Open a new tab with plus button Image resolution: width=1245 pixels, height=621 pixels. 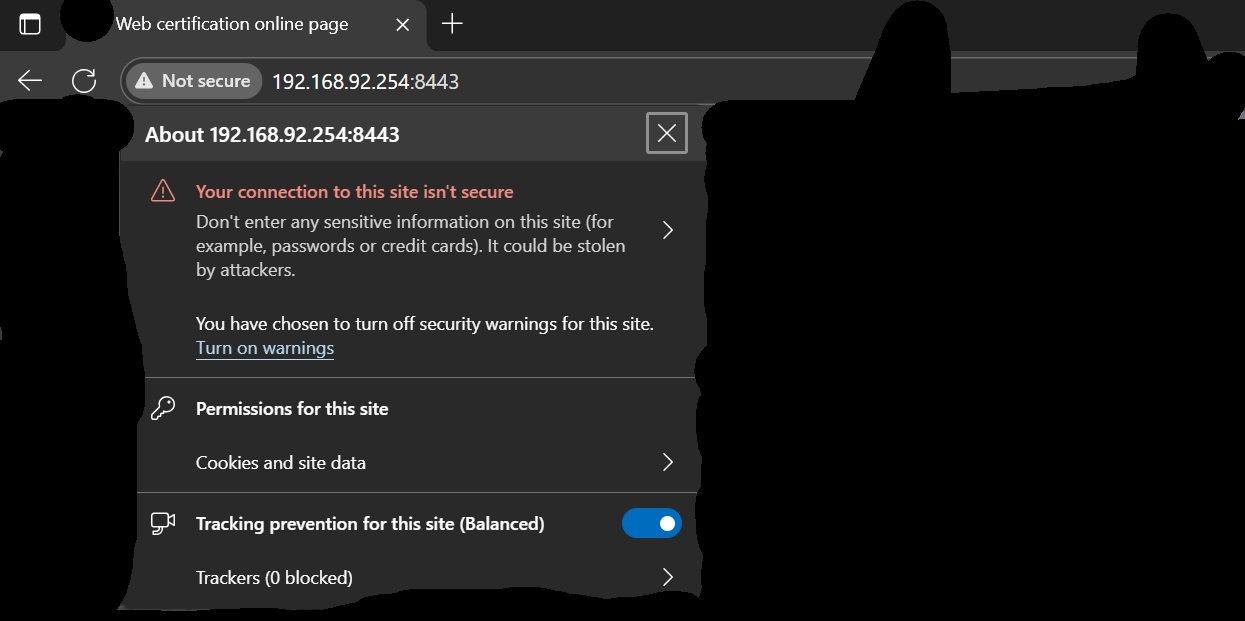tap(452, 24)
